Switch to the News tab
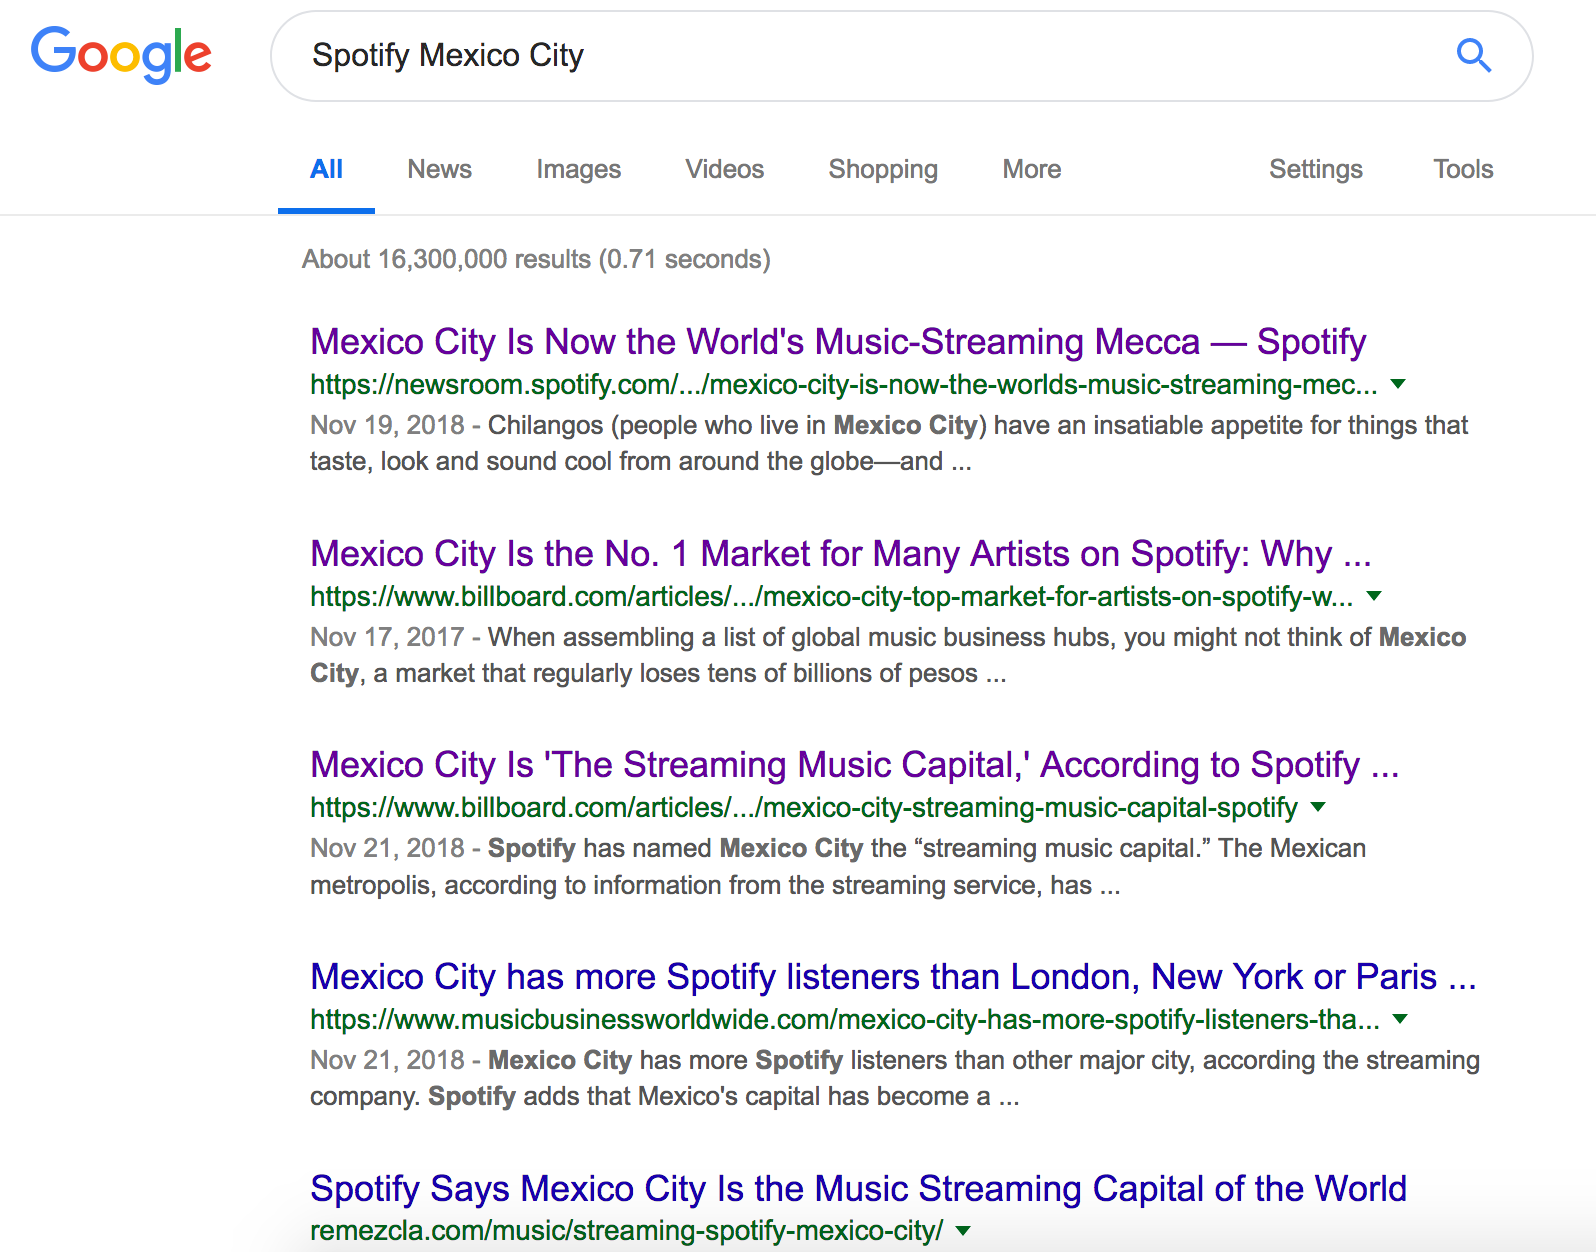This screenshot has width=1596, height=1252. click(x=439, y=169)
